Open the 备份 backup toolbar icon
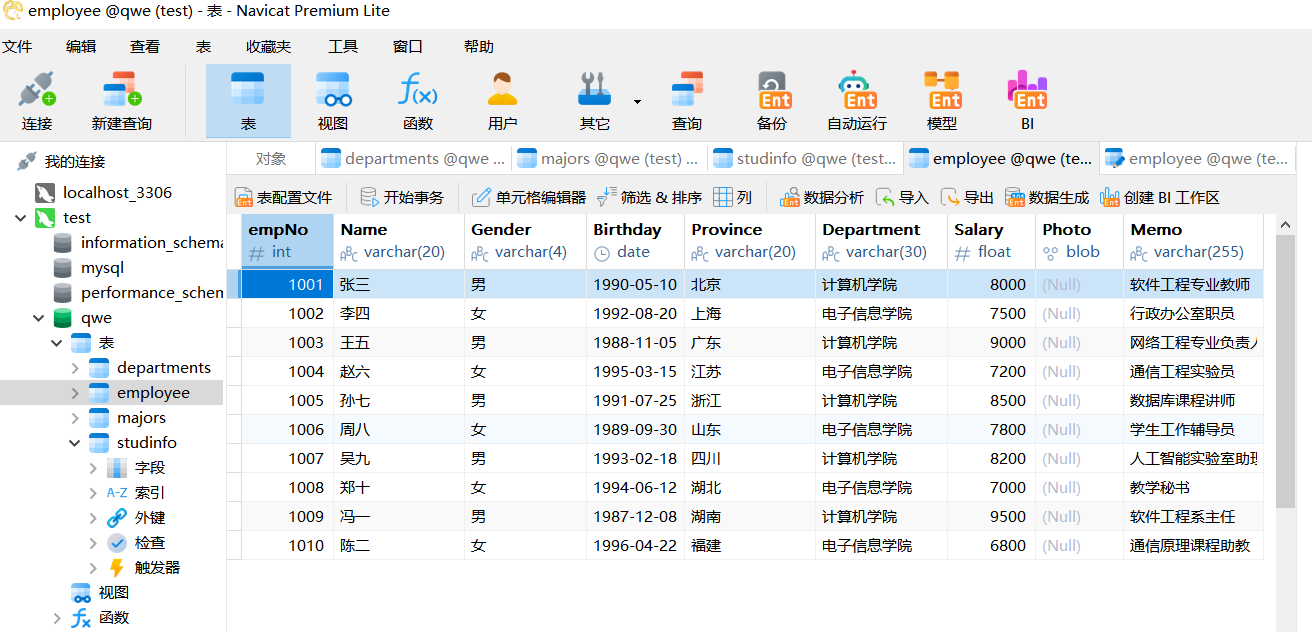The width and height of the screenshot is (1312, 632). tap(772, 101)
